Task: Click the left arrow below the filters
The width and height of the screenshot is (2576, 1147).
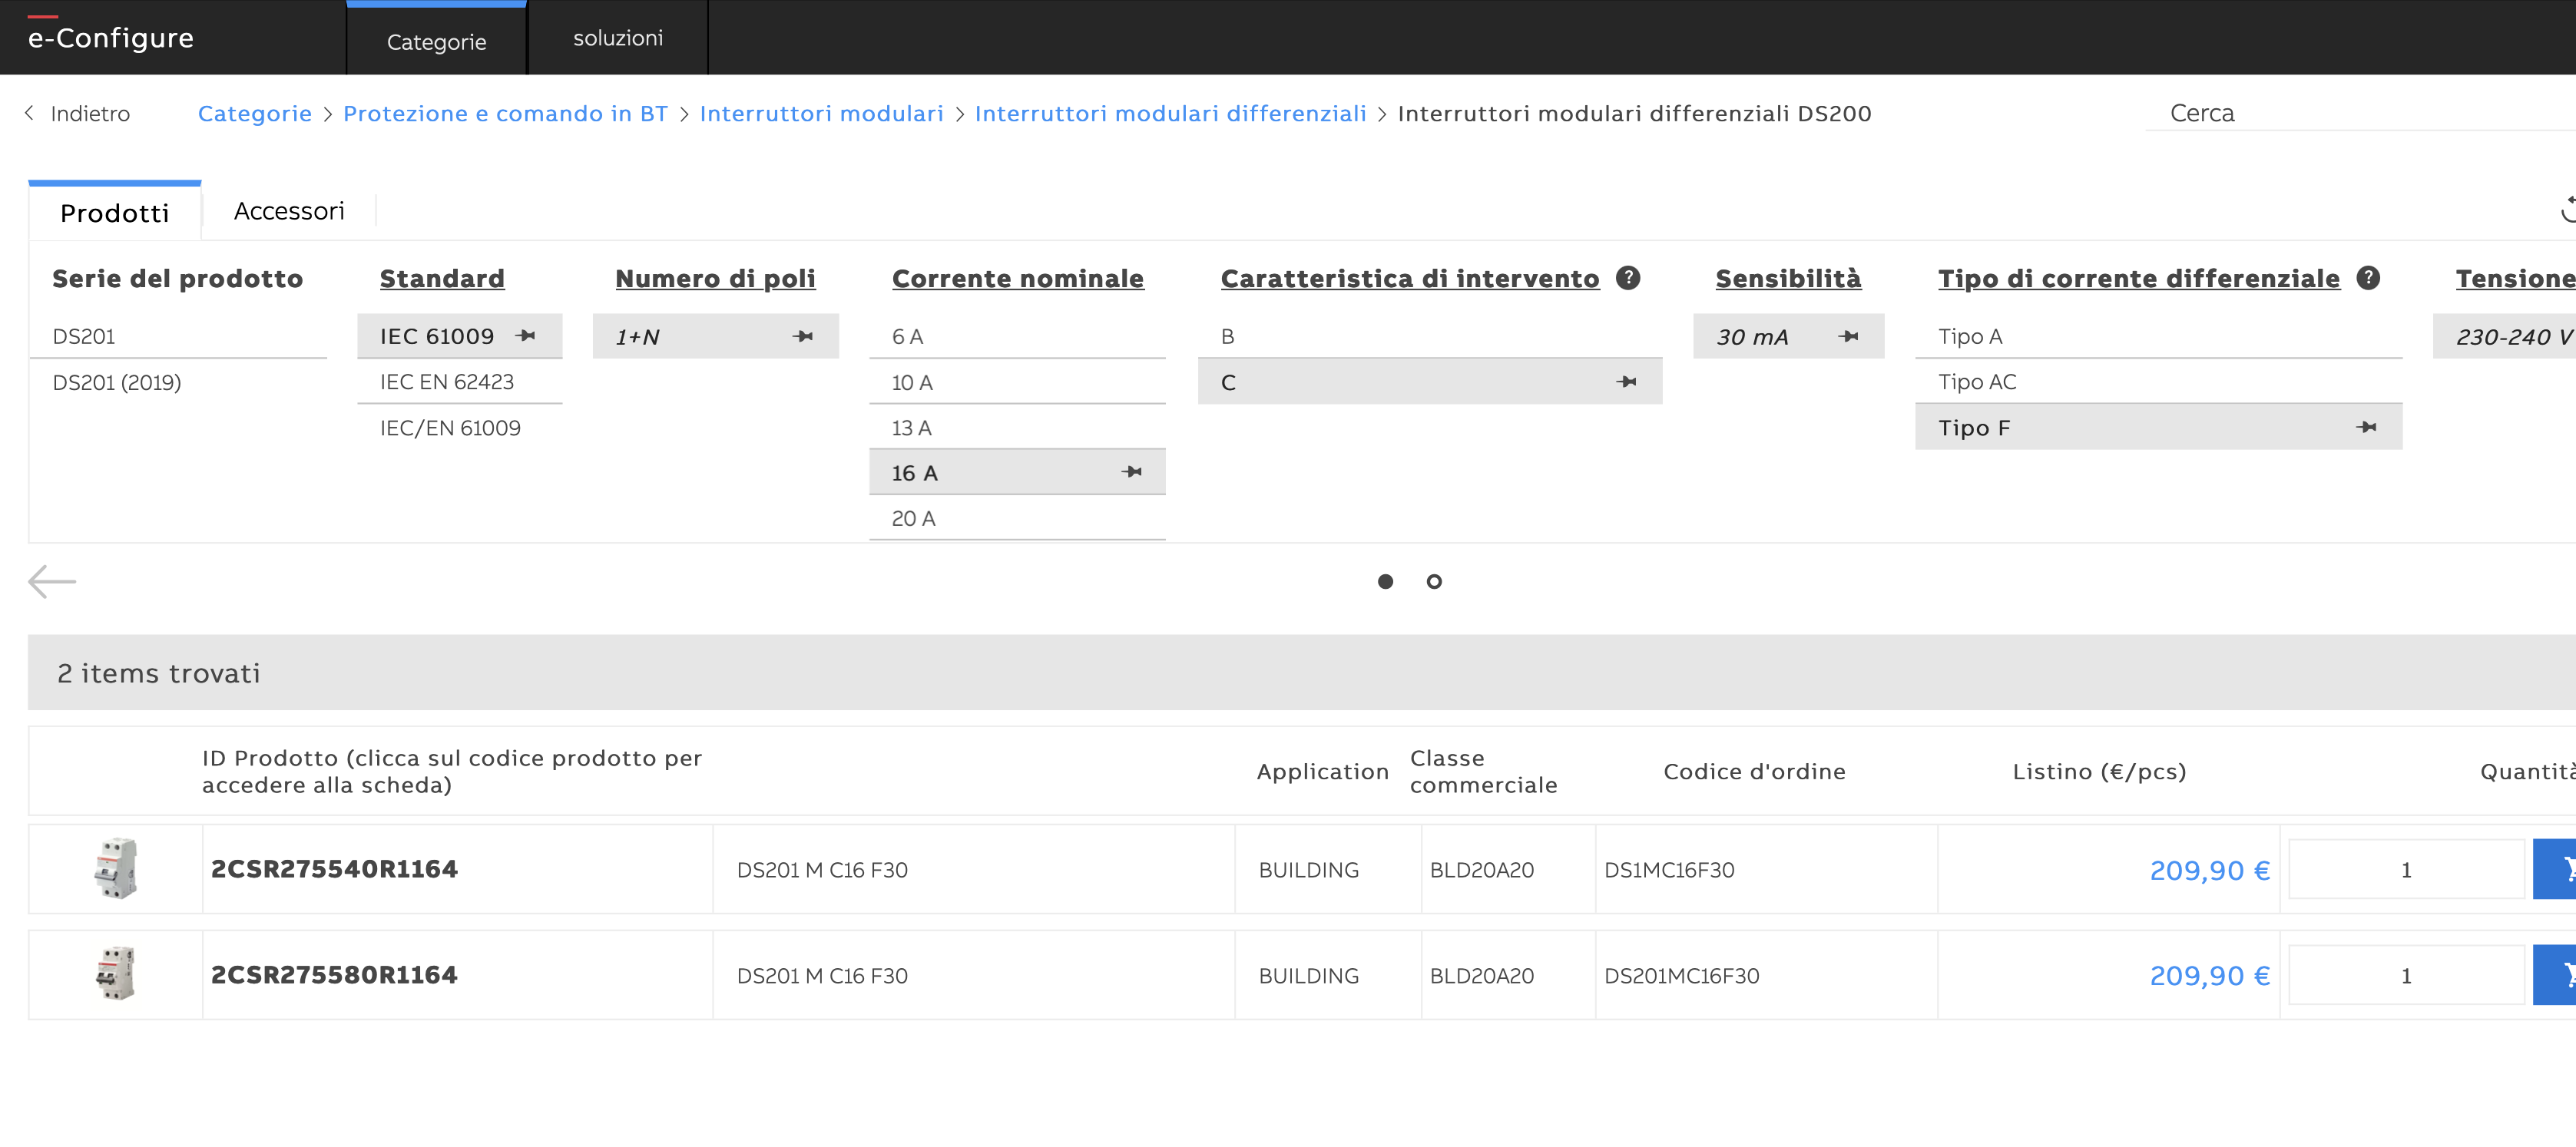Action: click(52, 581)
